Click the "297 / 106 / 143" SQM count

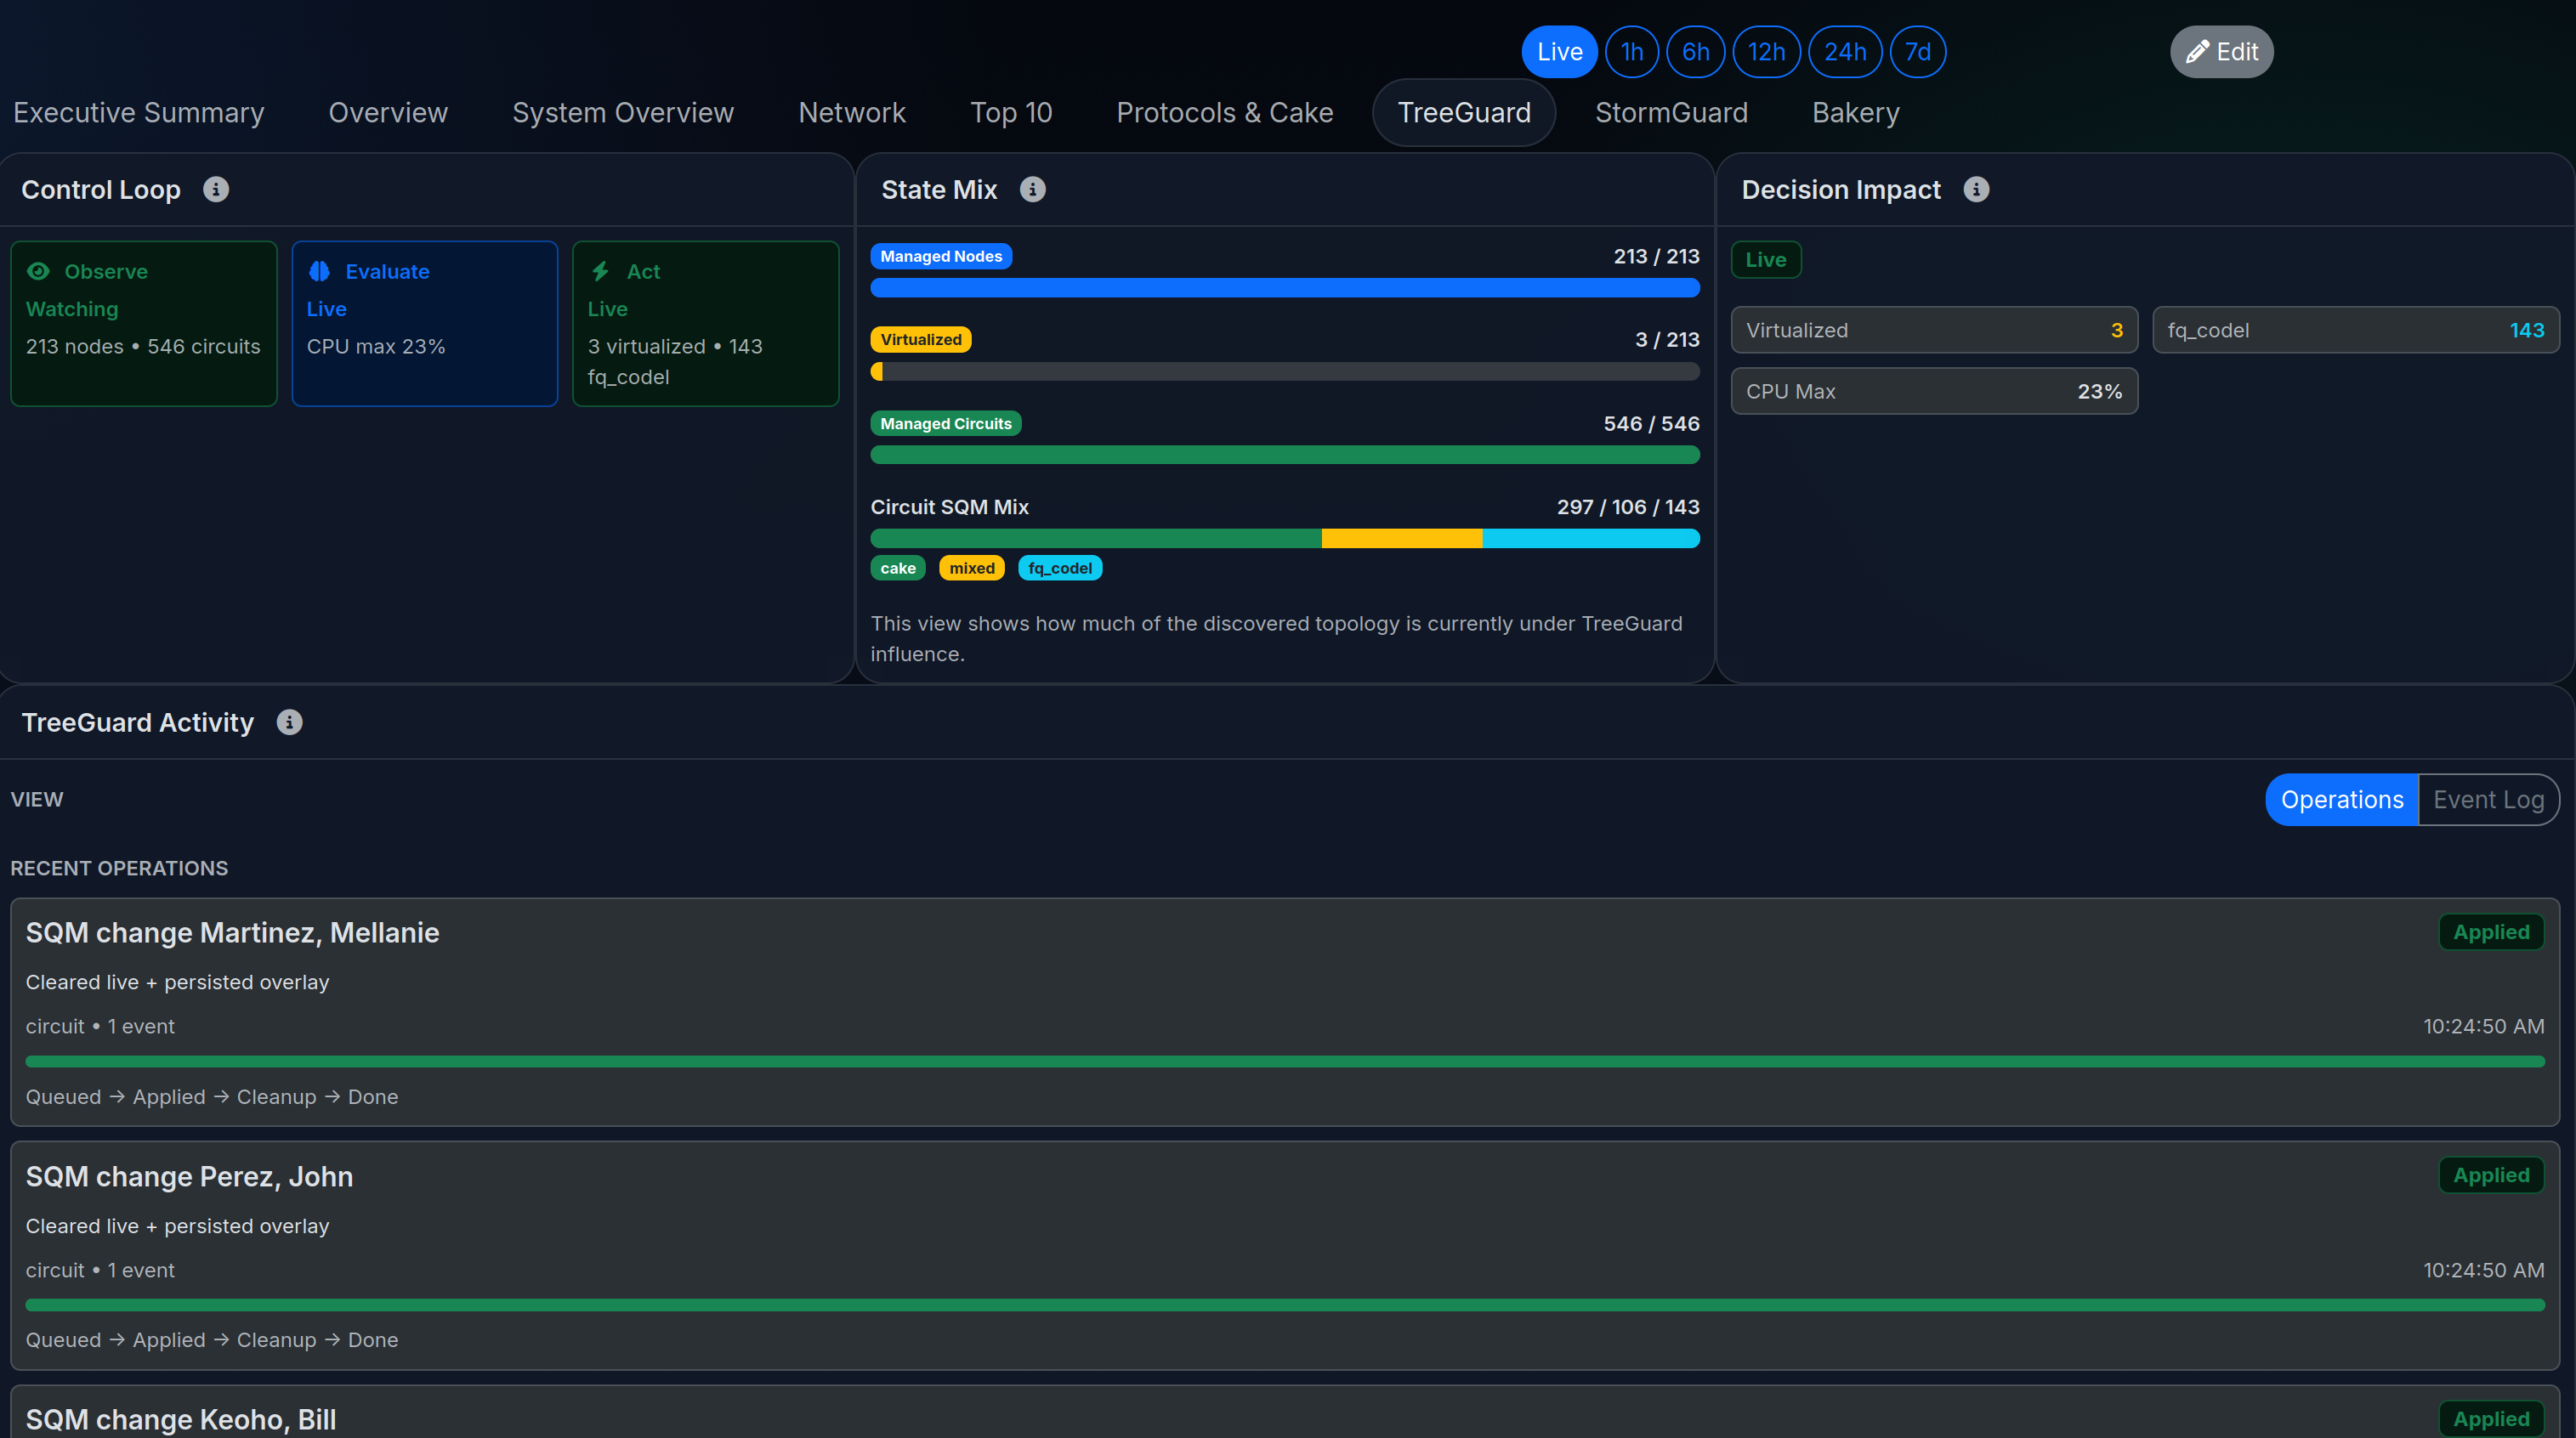coord(1628,507)
